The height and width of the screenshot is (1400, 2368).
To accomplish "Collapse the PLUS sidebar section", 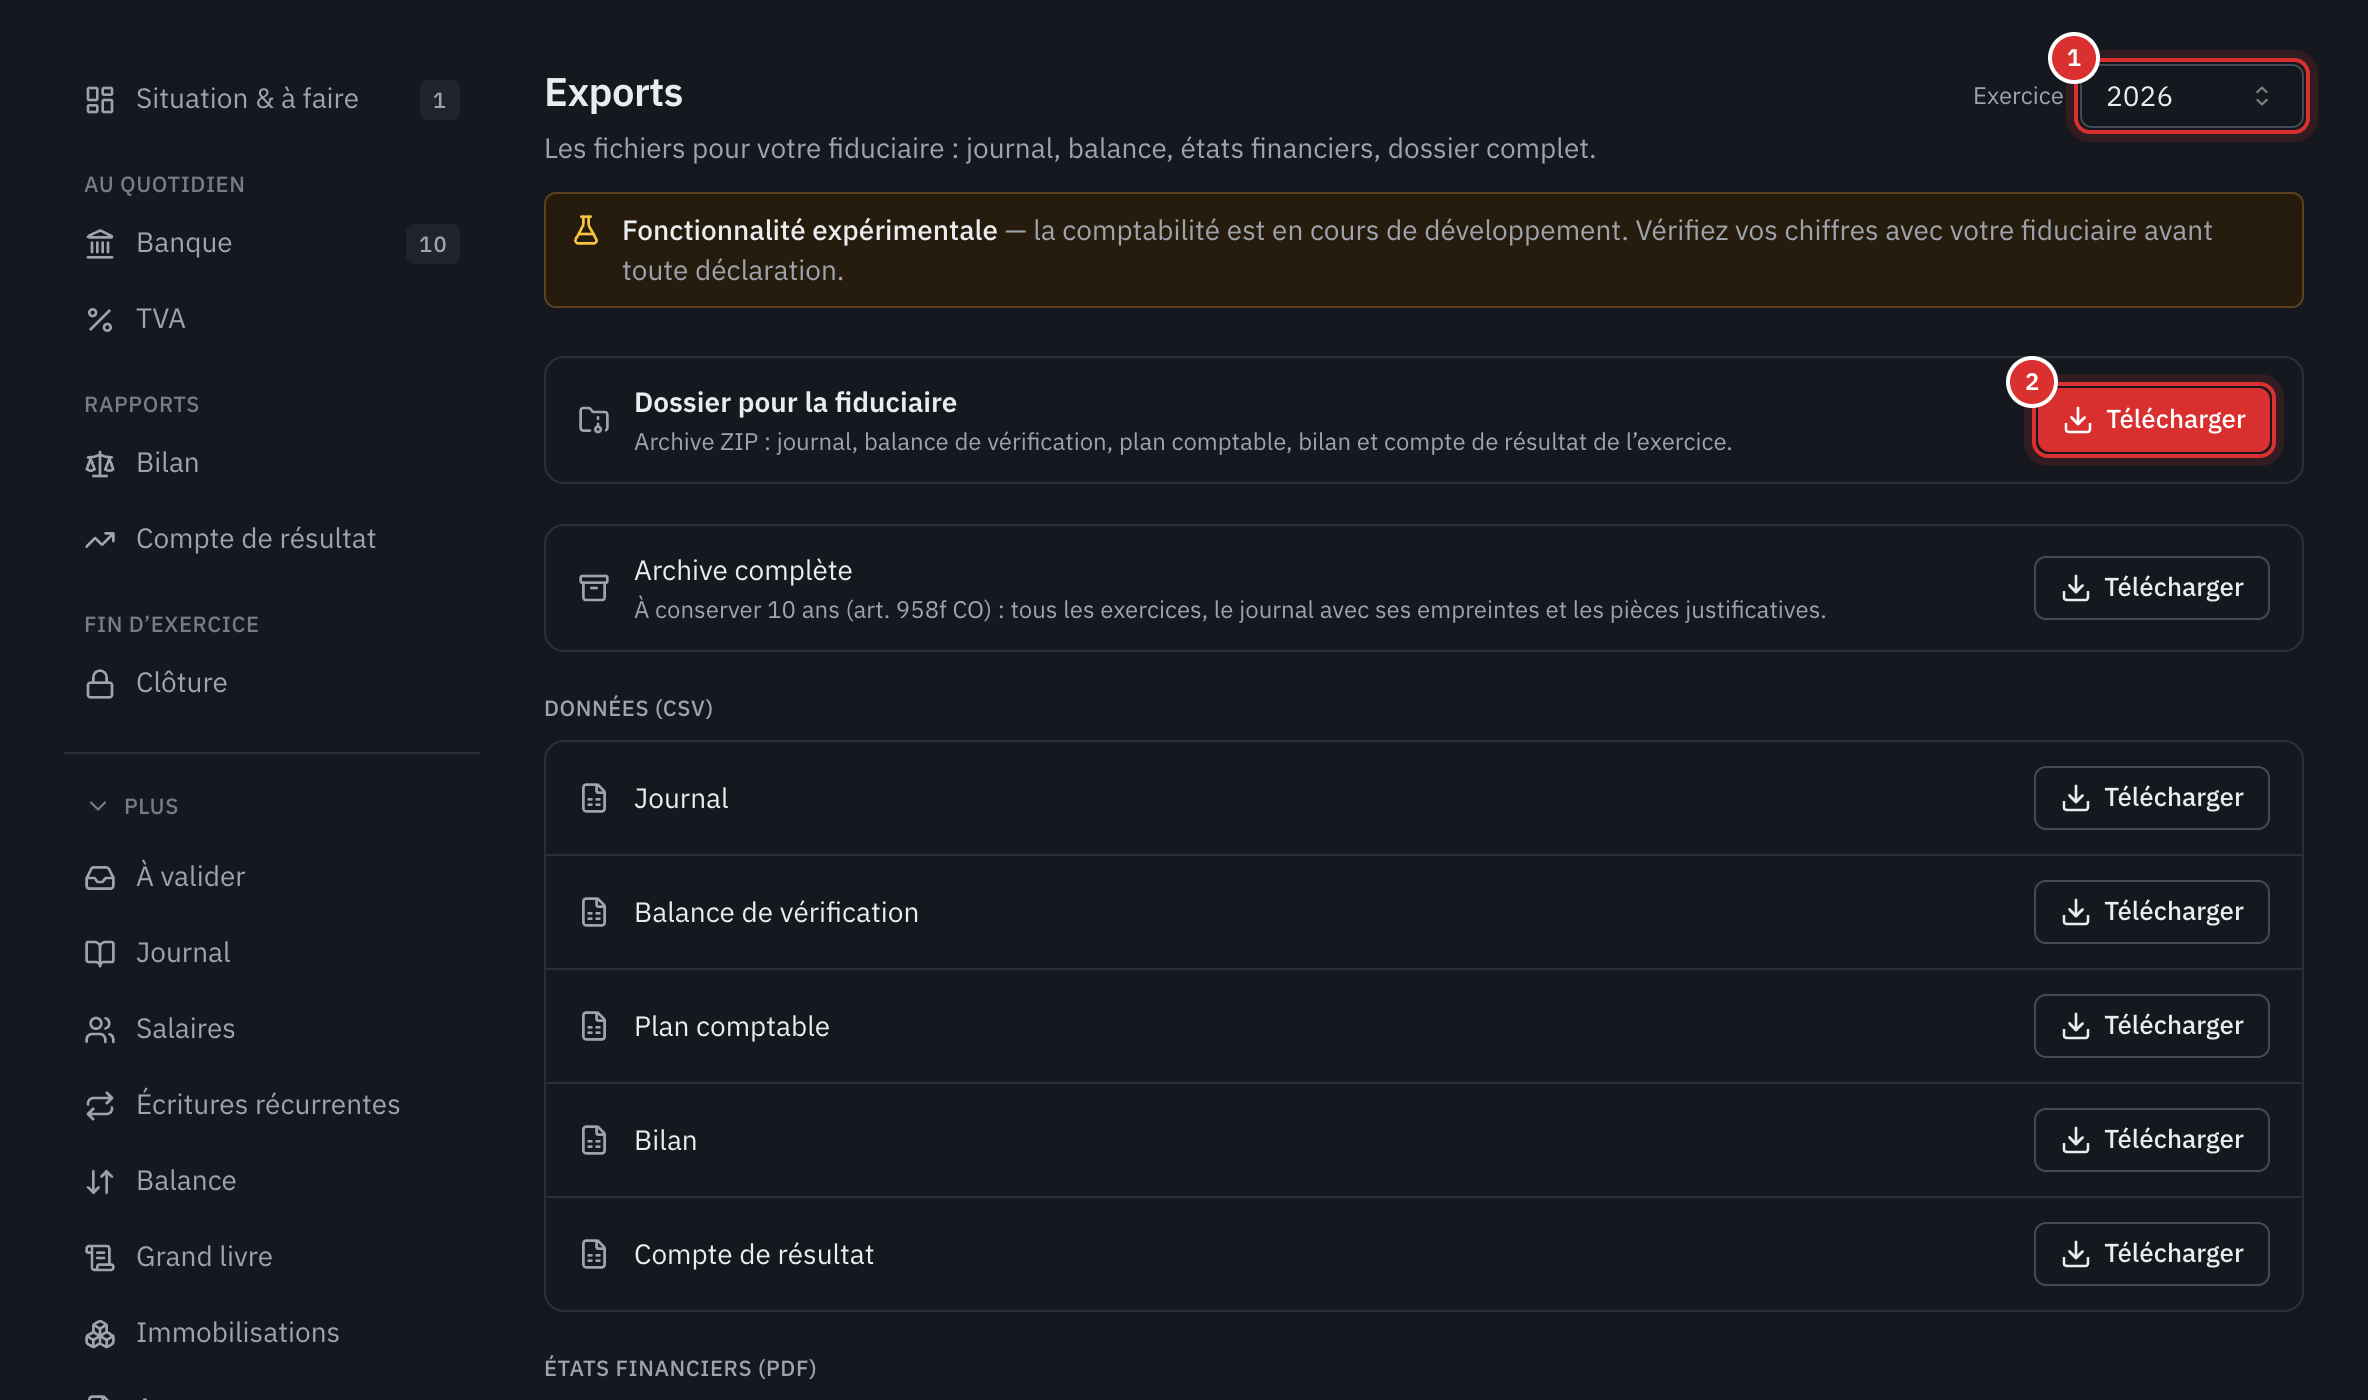I will tap(132, 806).
